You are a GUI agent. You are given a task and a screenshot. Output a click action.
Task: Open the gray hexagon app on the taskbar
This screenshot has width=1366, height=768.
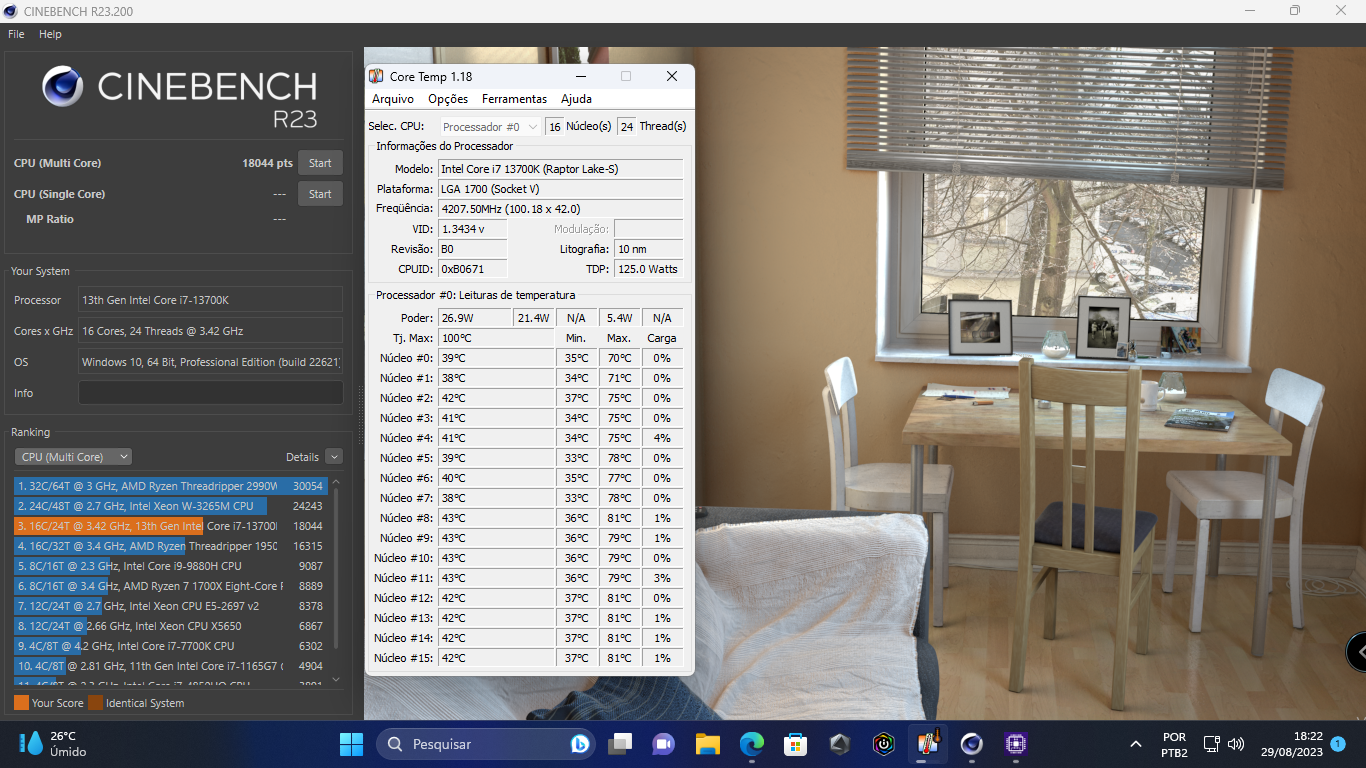point(840,744)
